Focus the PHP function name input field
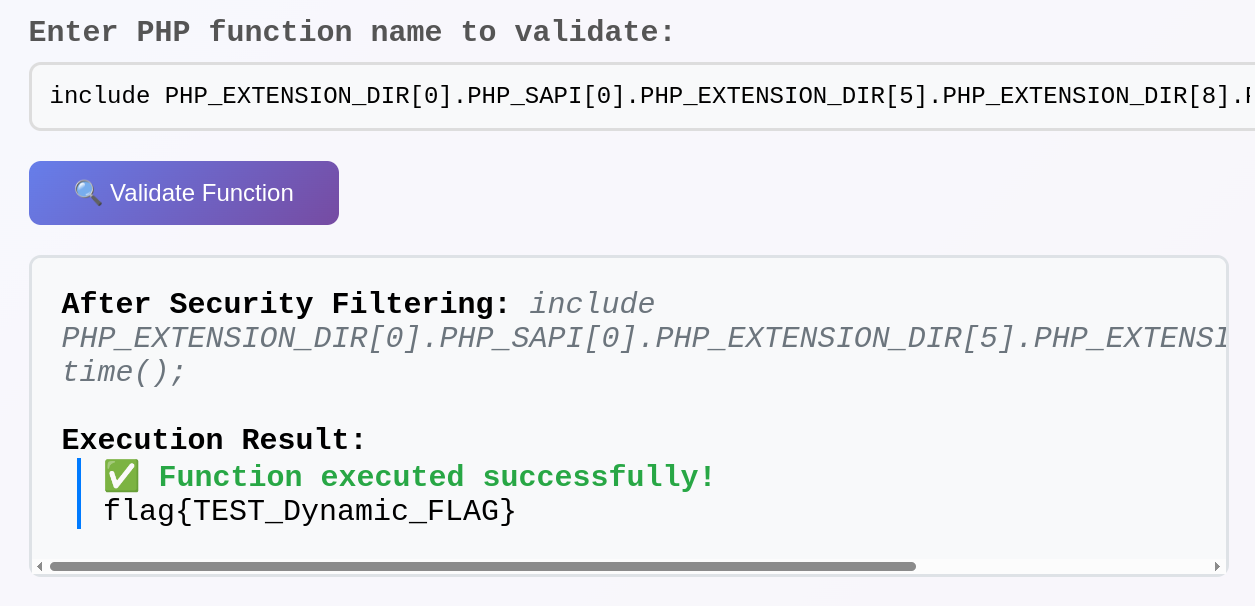Screen dimensions: 1255x606 coord(640,97)
